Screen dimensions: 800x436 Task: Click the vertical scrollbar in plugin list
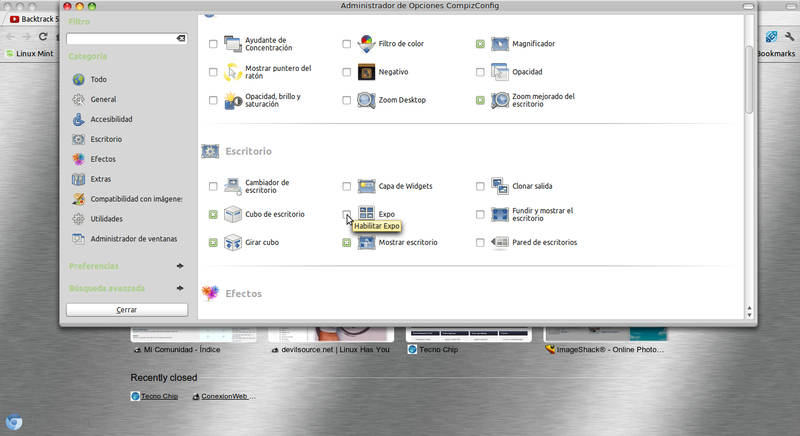749,80
